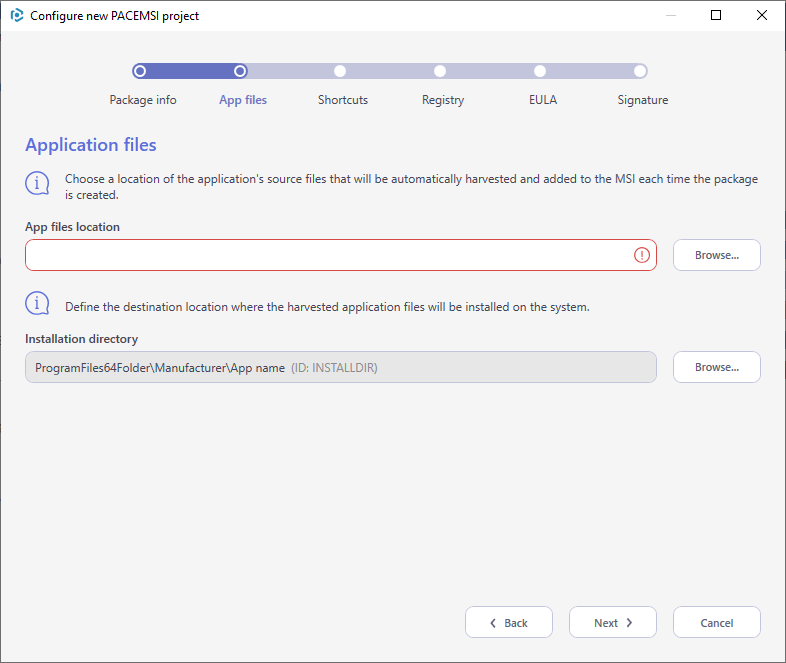Viewport: 786px width, 663px height.
Task: Click the red error icon in App files location field
Action: click(642, 255)
